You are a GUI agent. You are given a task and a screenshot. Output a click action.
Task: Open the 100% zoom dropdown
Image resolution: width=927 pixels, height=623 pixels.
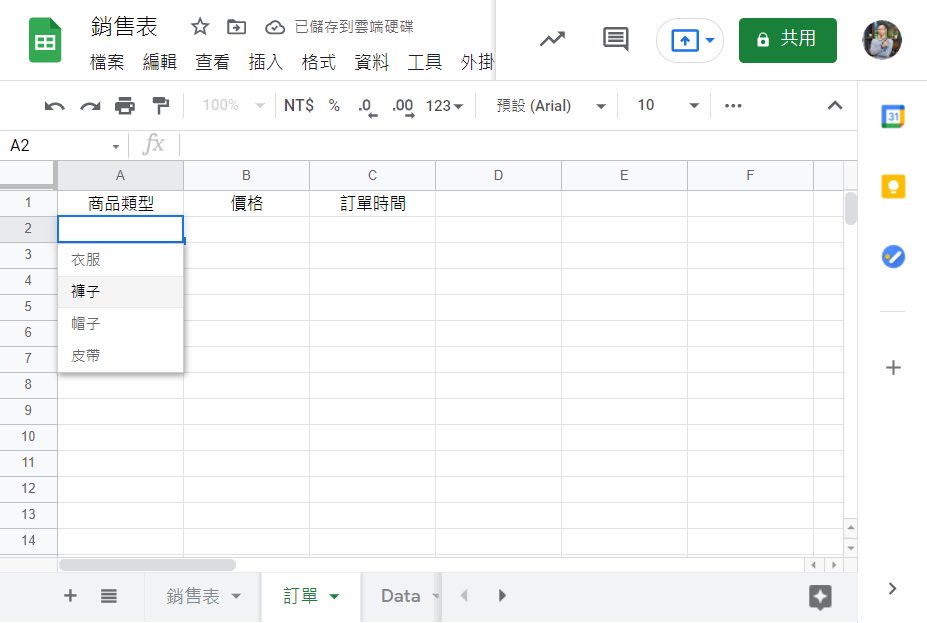[x=233, y=105]
